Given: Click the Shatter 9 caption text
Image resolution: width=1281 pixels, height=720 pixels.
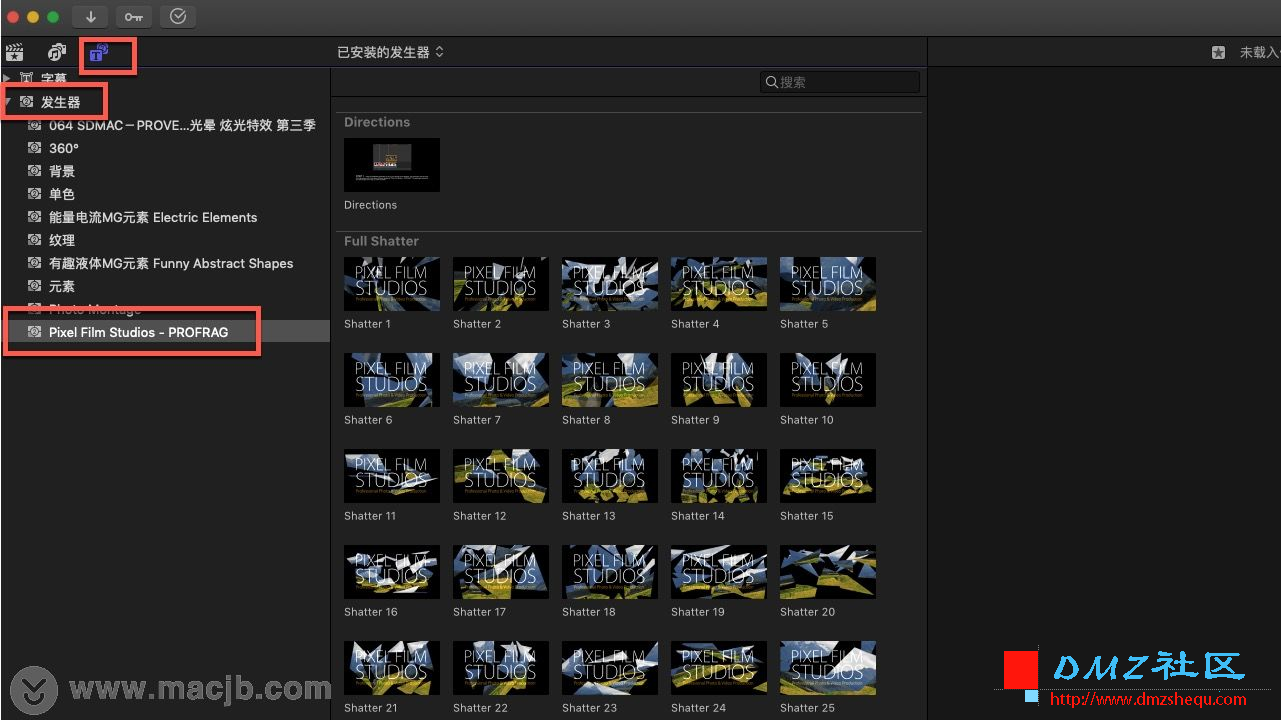Looking at the screenshot, I should pos(695,420).
